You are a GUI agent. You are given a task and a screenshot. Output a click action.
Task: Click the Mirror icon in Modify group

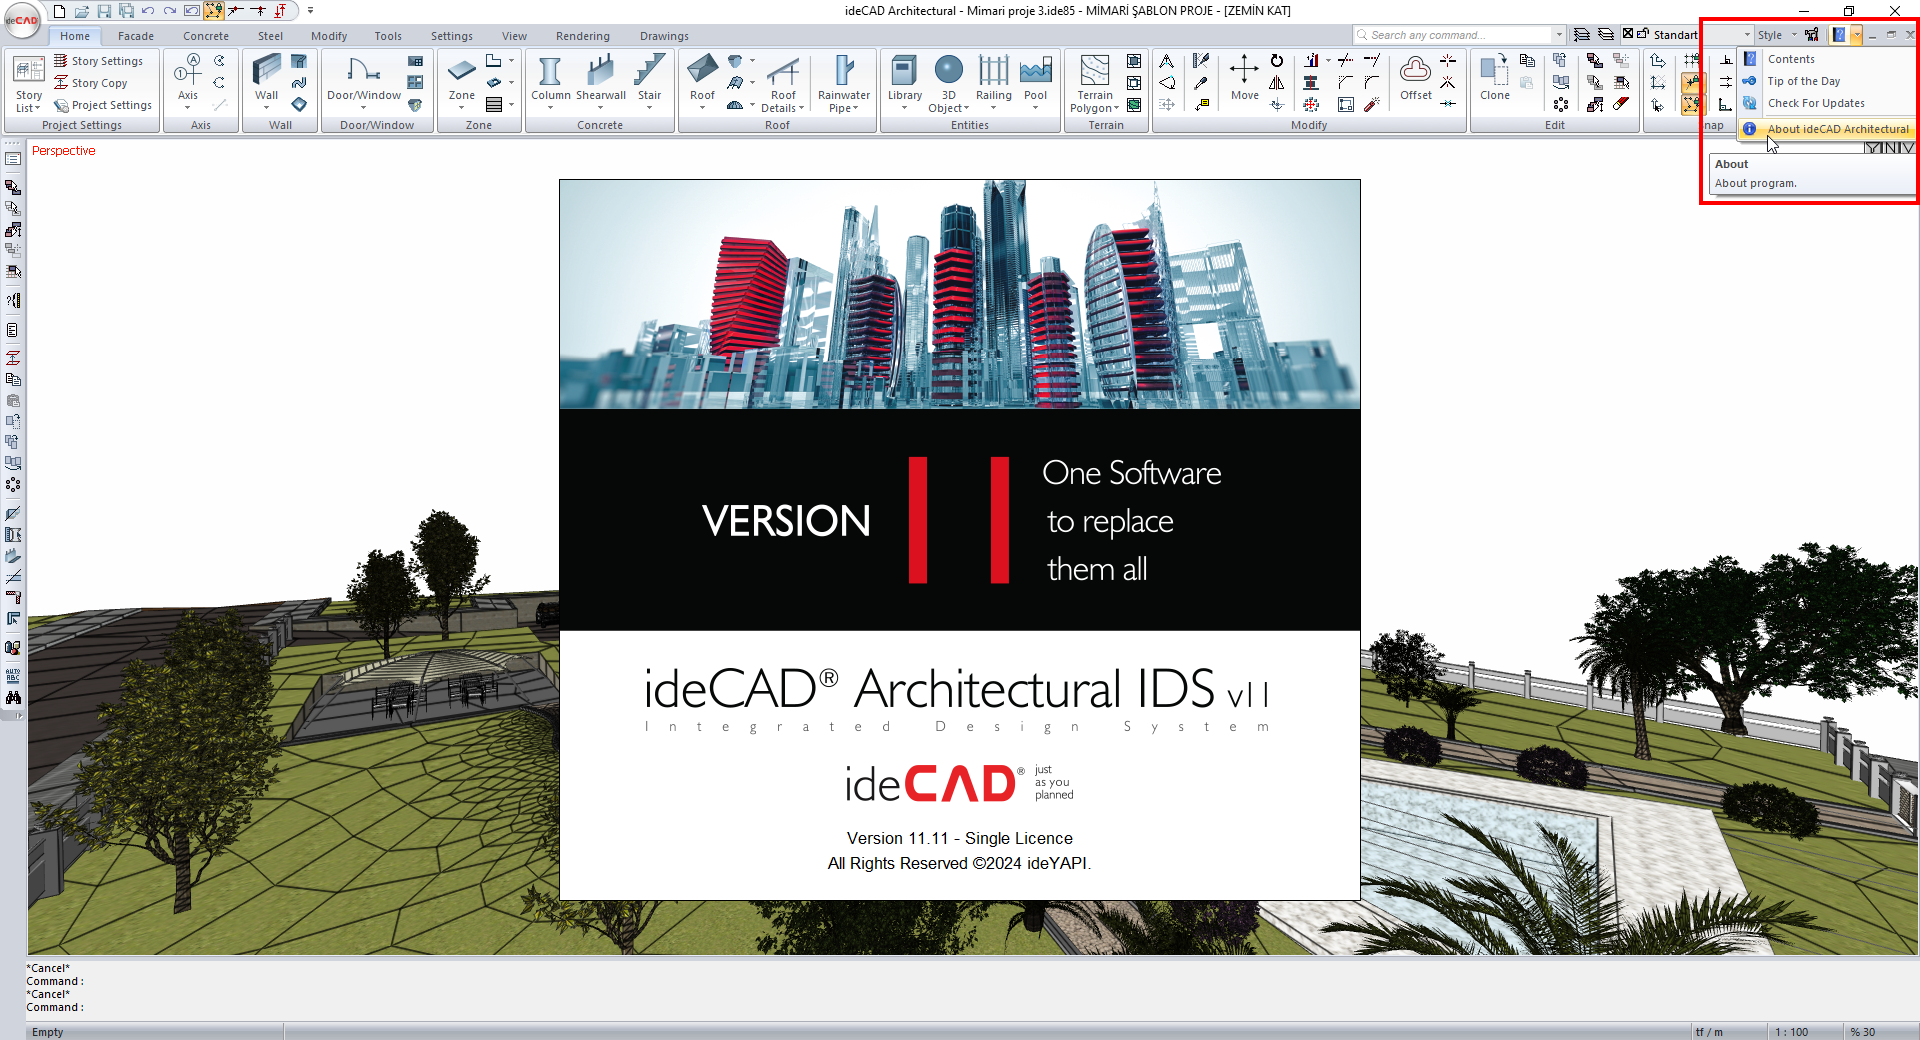click(1277, 83)
